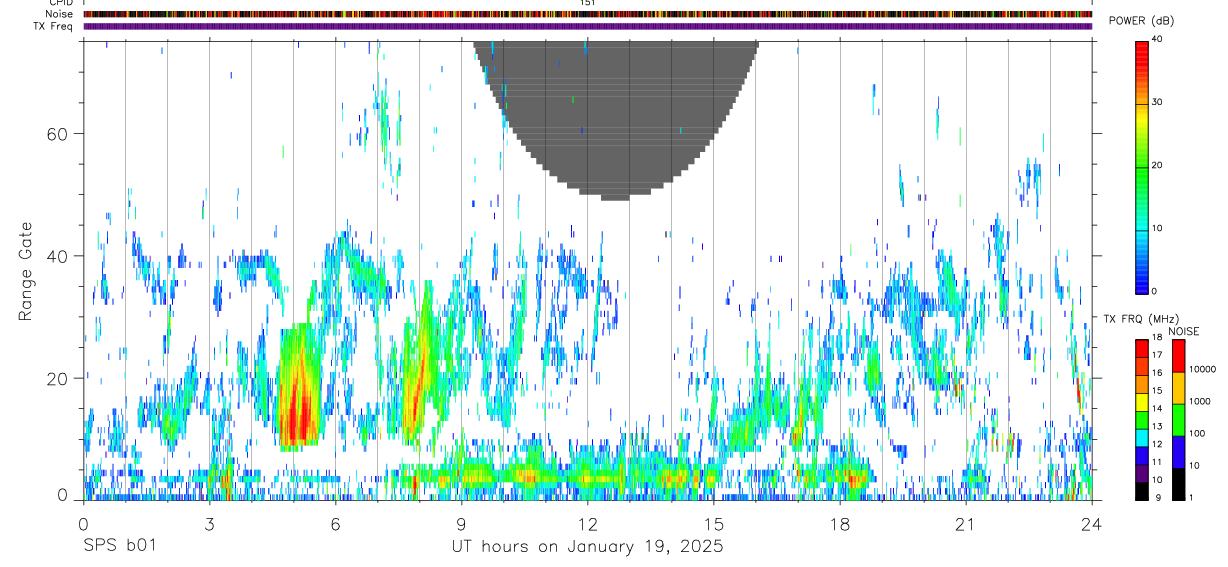Click the 1000 label on the NOISE scale
Viewport: 1228px width, 567px height.
tap(1200, 401)
